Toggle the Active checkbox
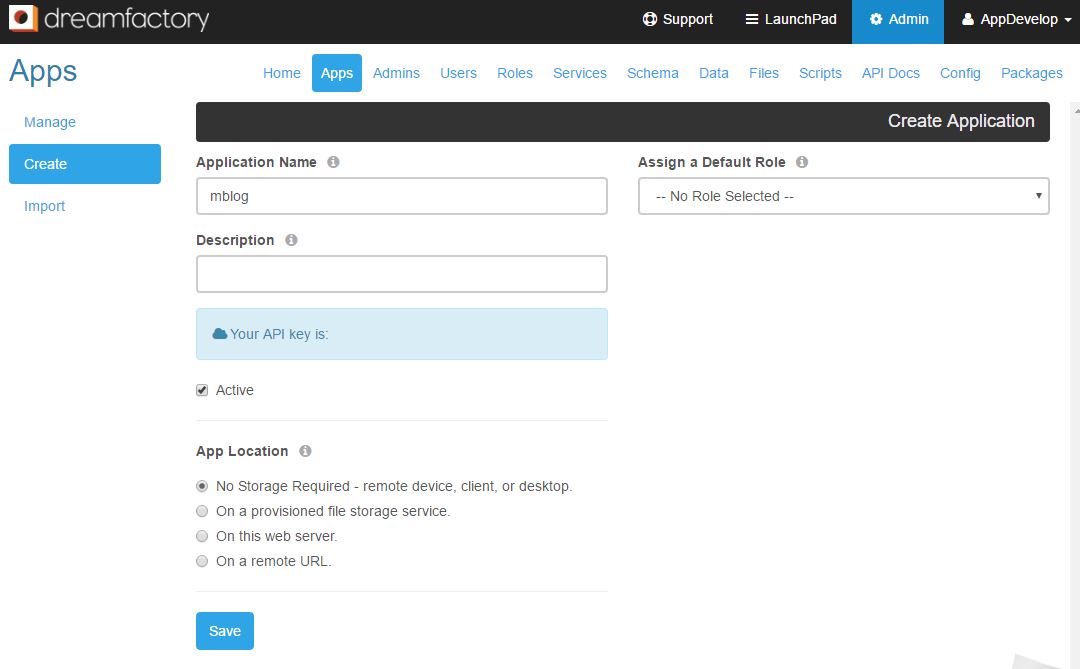The image size is (1080, 669). 202,390
